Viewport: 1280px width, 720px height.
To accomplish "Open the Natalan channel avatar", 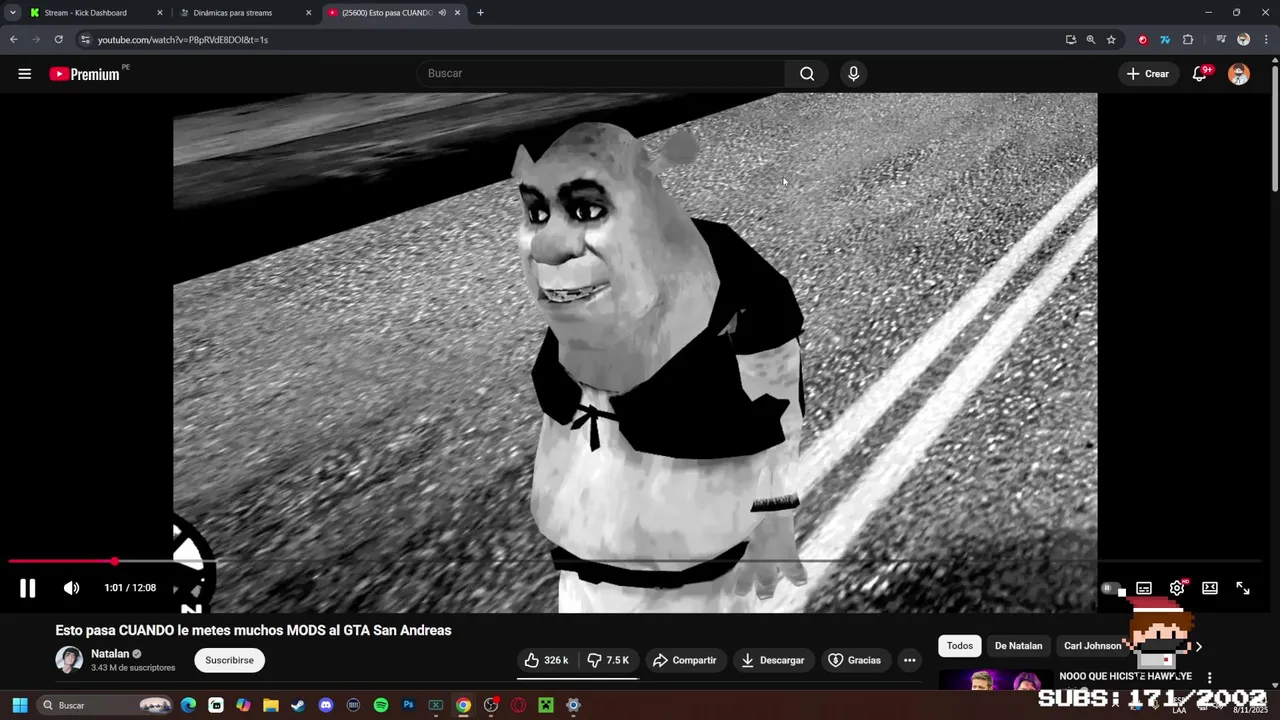I will [69, 660].
